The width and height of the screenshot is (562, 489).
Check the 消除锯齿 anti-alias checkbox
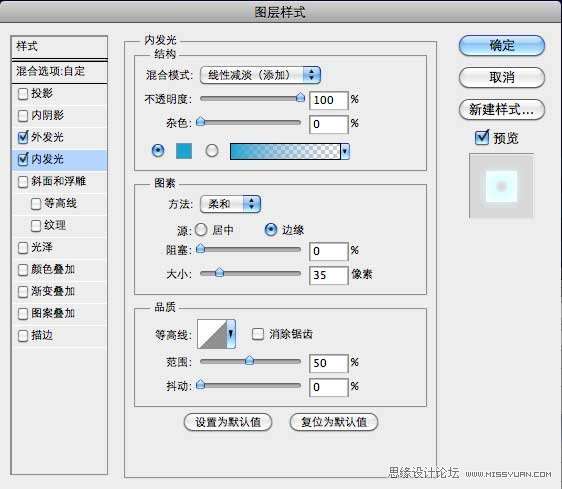(258, 334)
